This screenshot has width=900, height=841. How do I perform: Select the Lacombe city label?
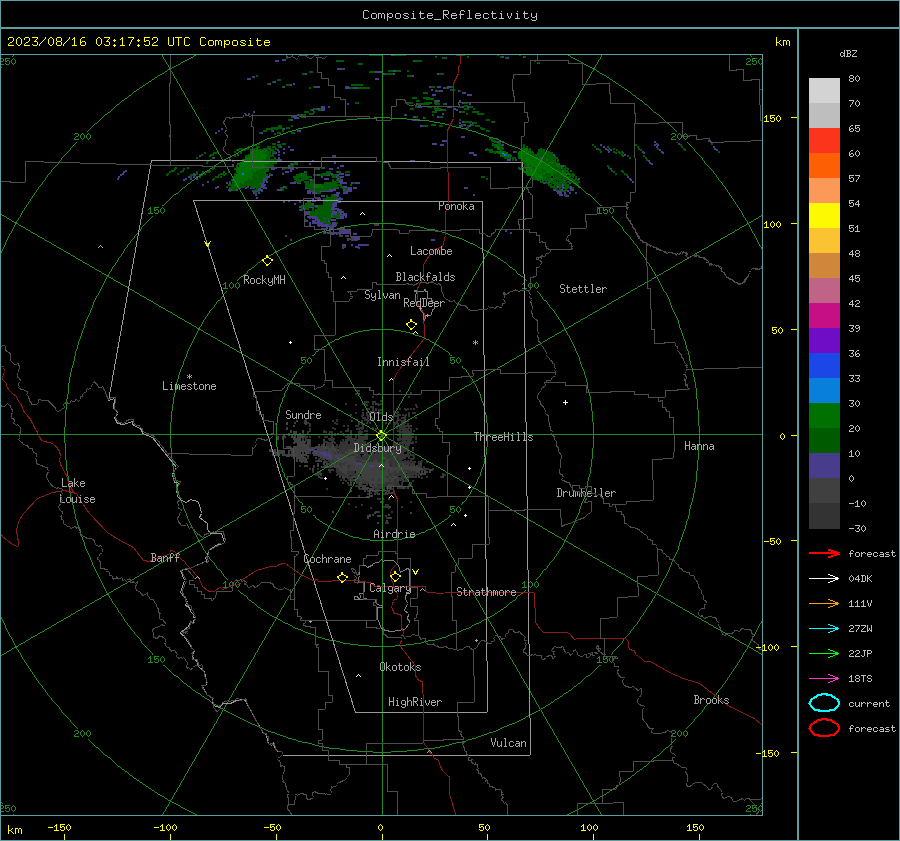(431, 251)
